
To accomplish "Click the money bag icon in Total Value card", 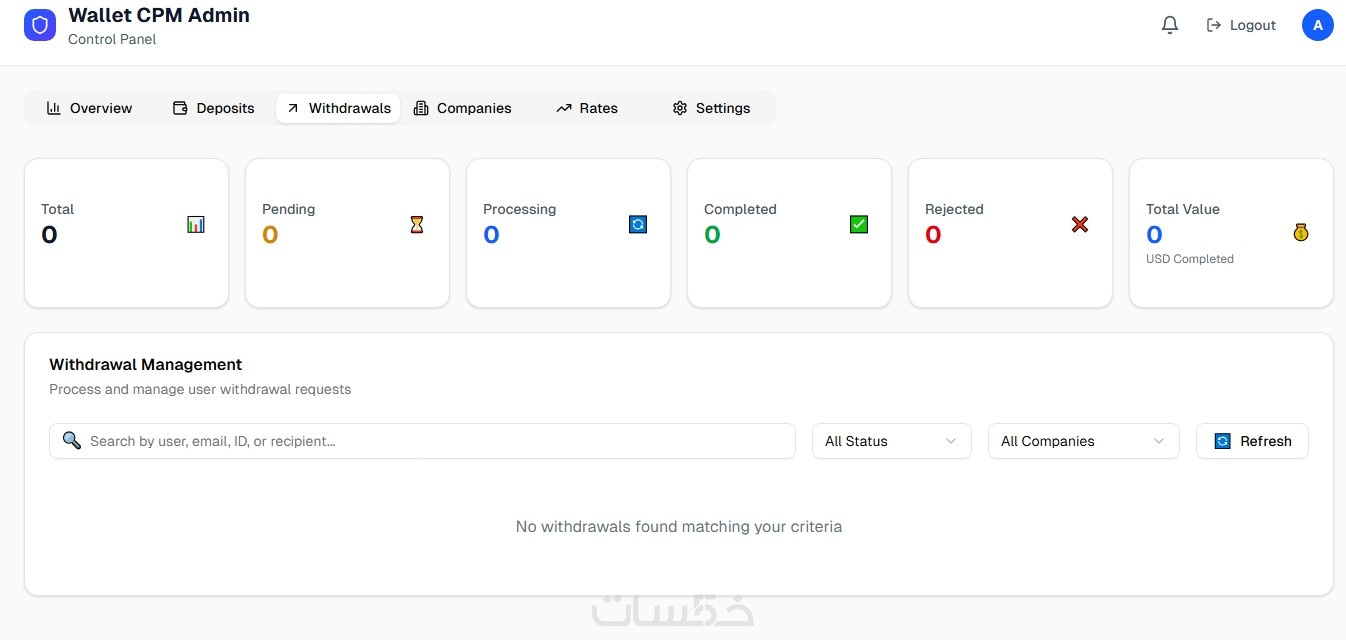I will [x=1301, y=233].
